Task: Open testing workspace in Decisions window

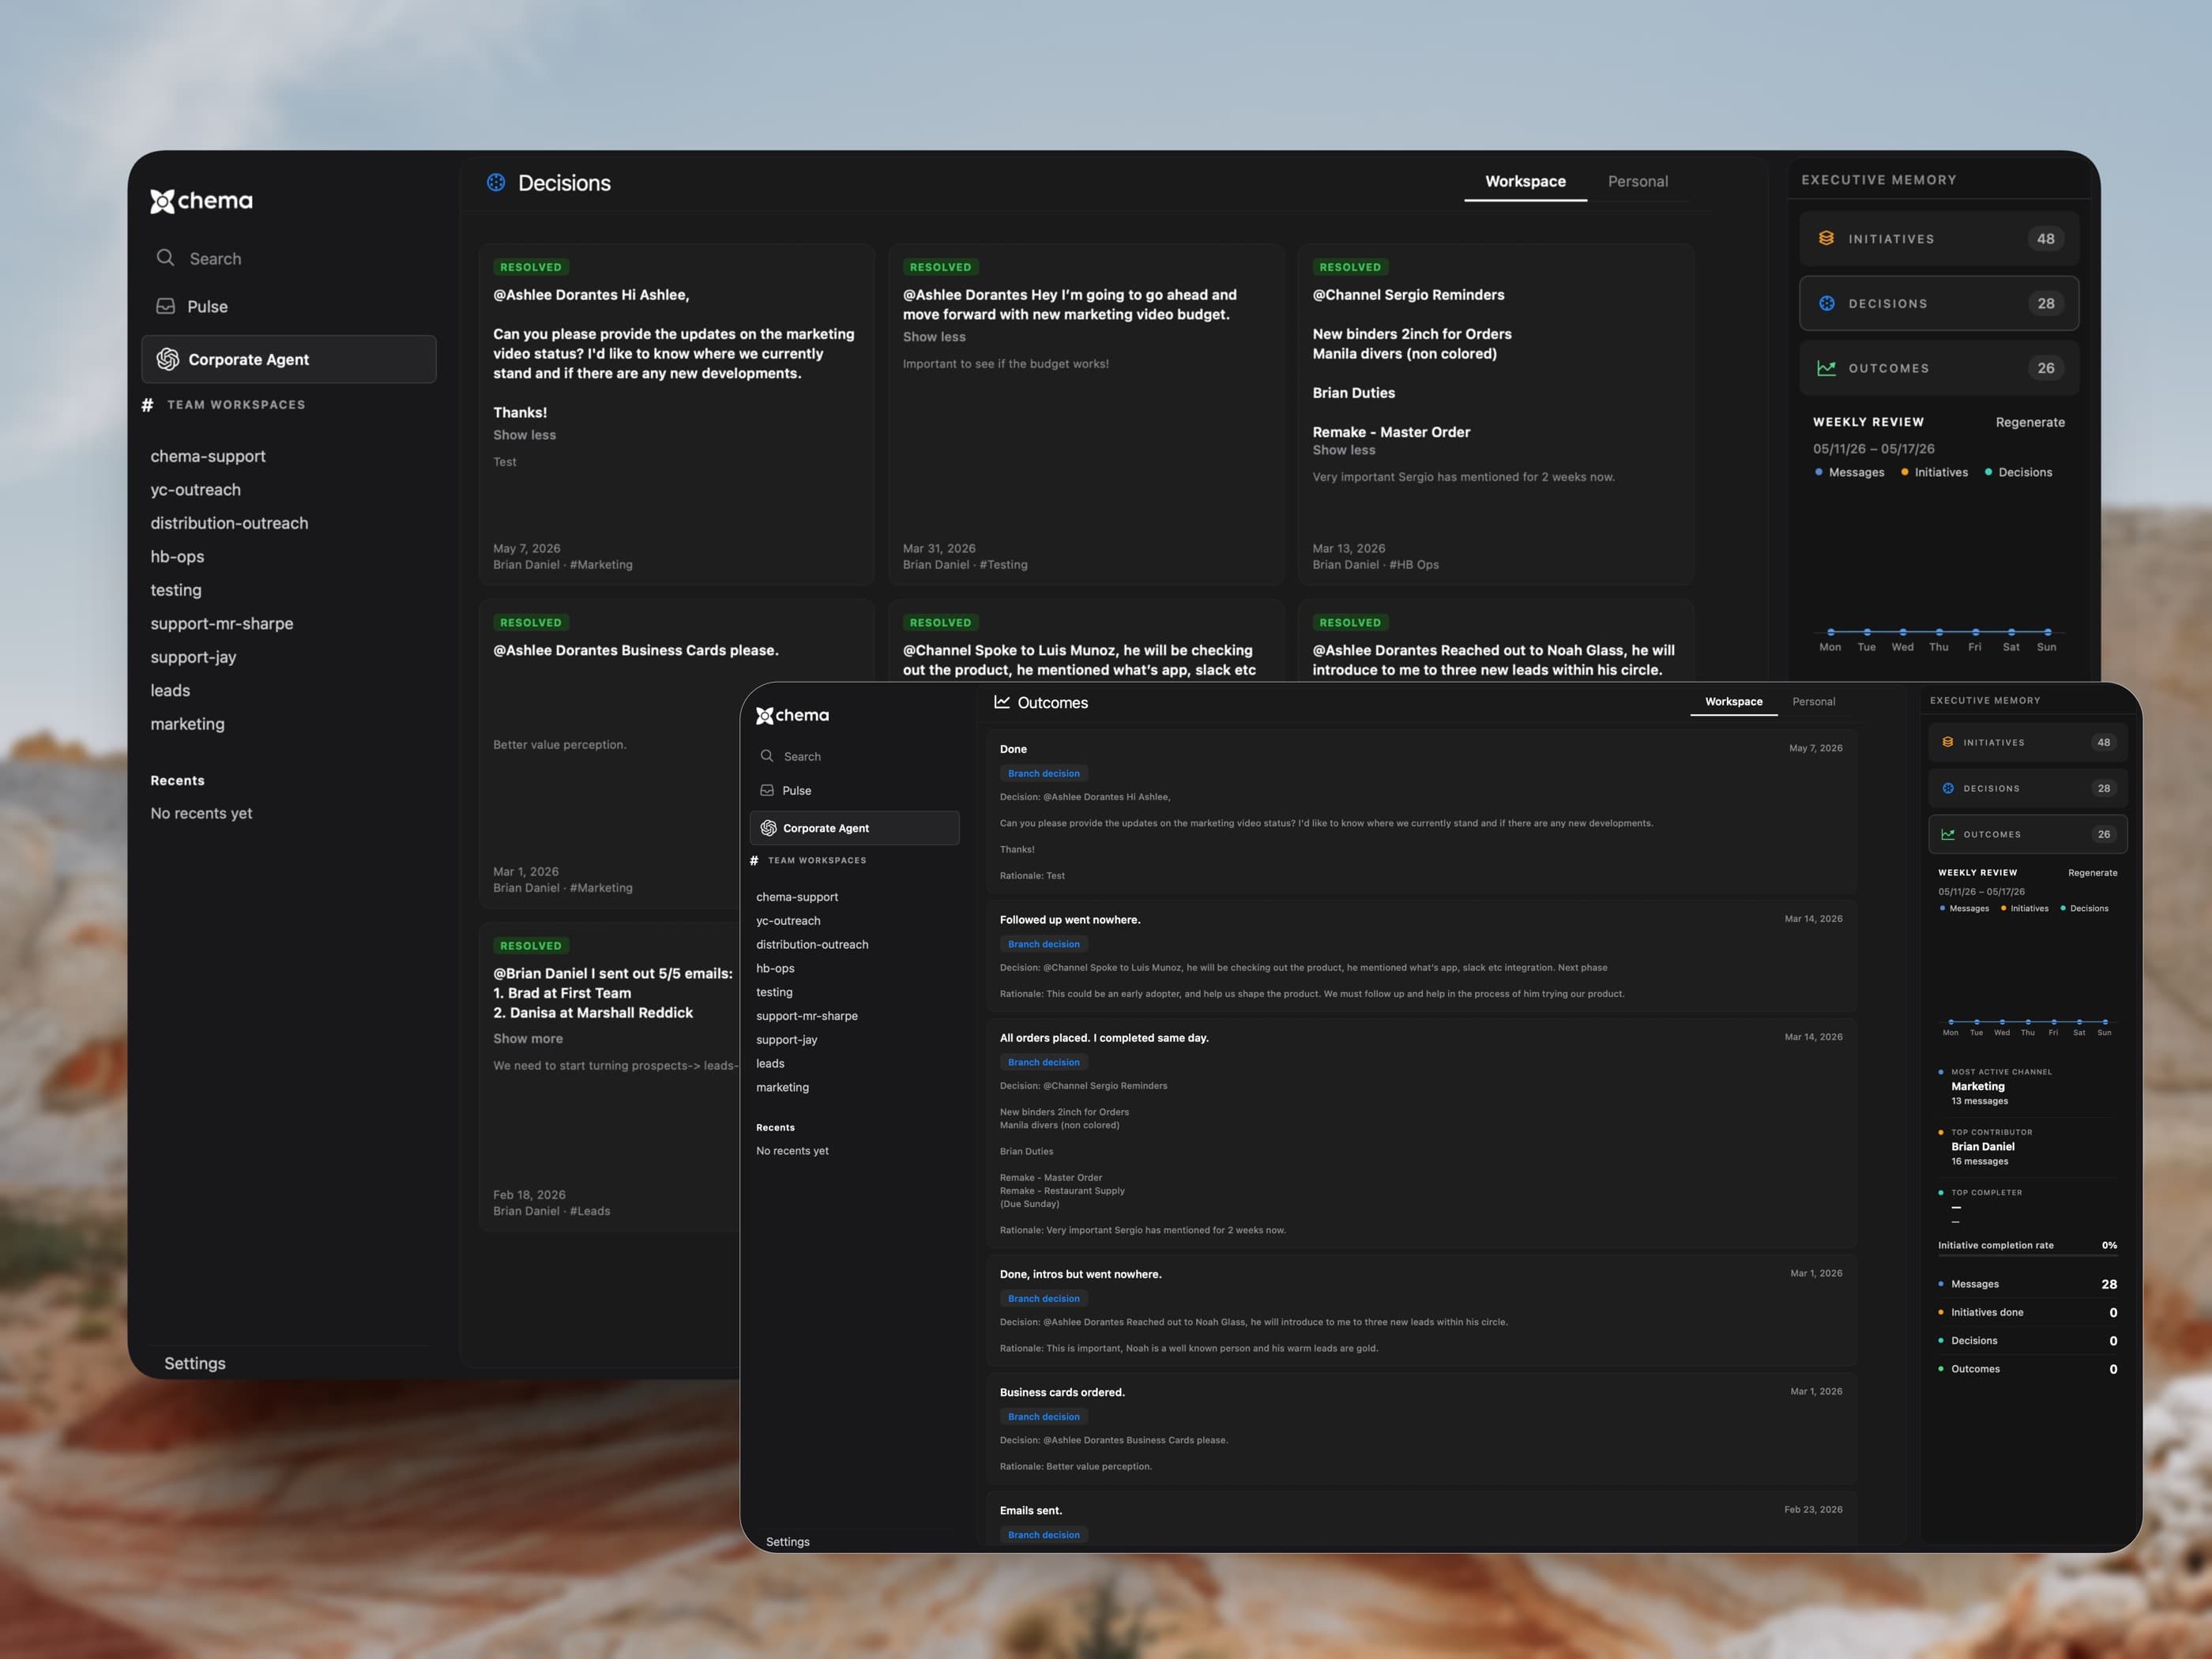Action: point(176,590)
